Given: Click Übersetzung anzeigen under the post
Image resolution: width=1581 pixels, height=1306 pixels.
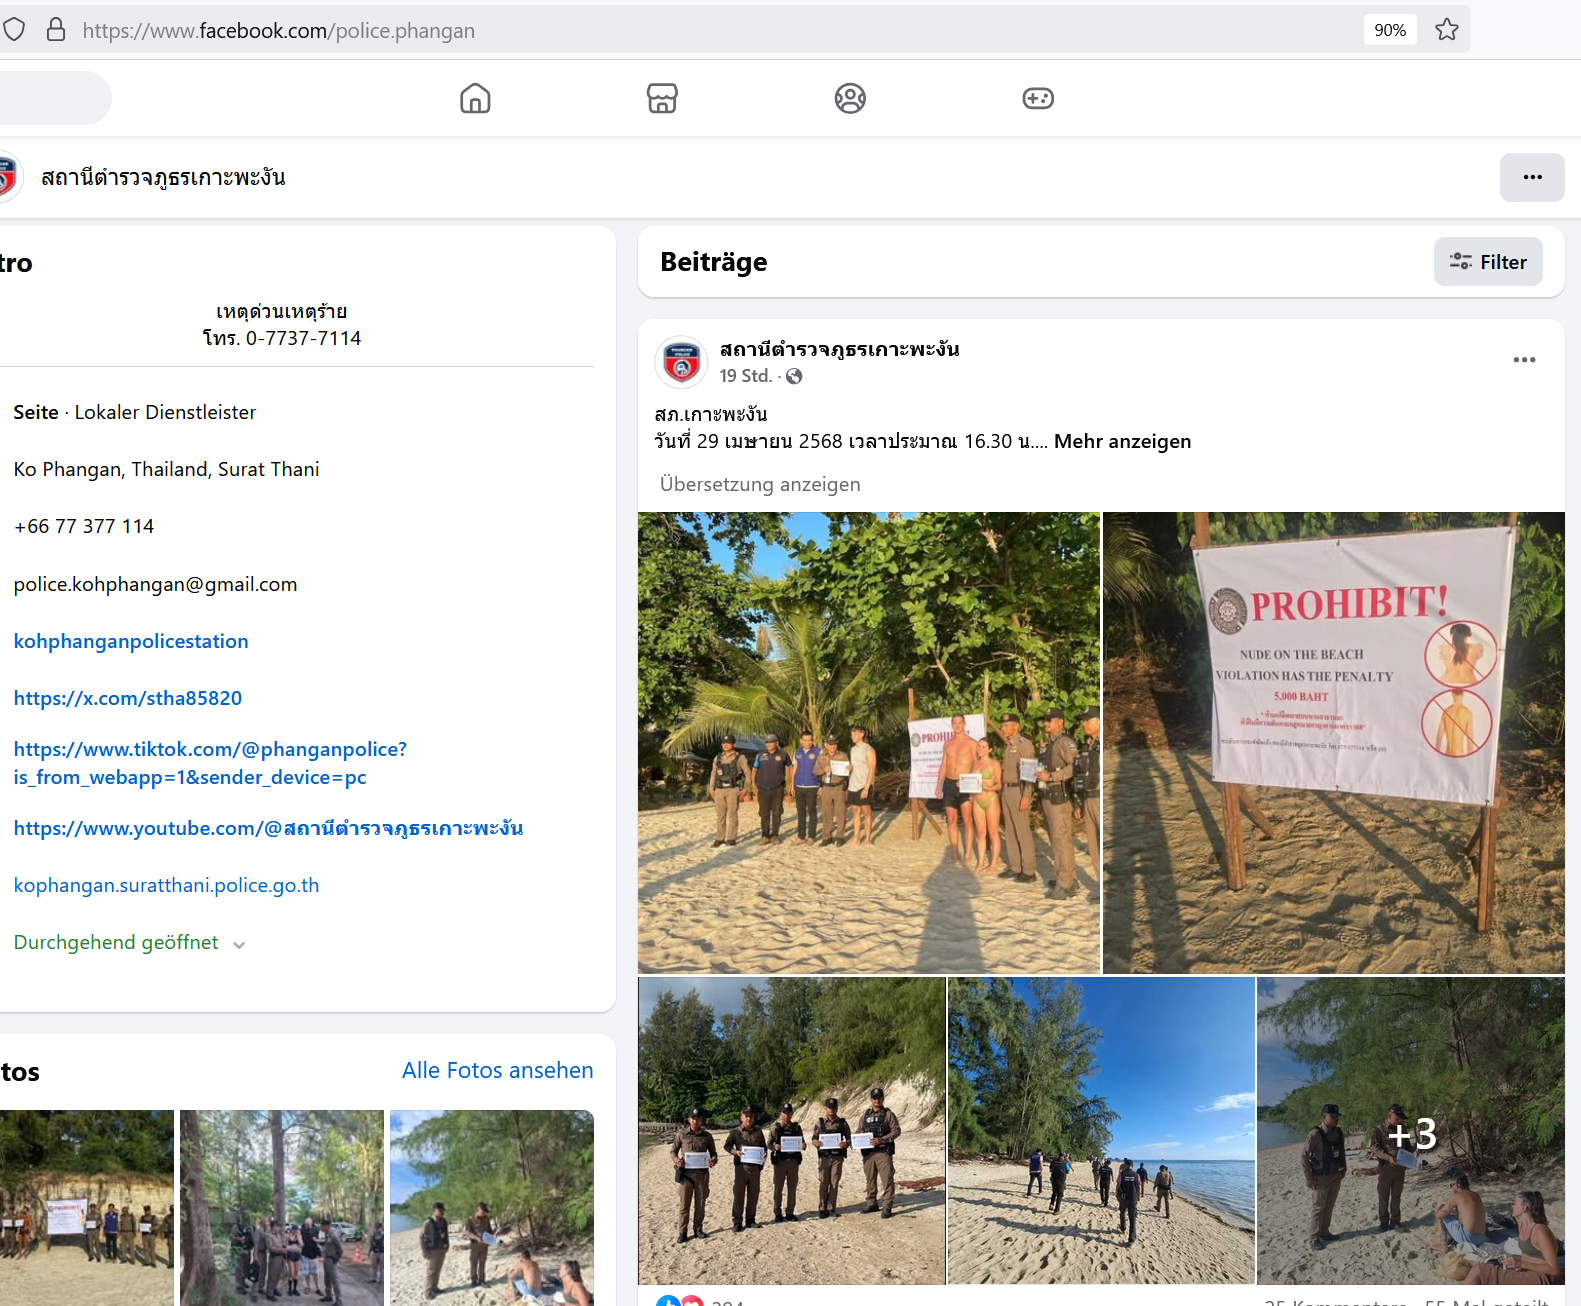Looking at the screenshot, I should [x=760, y=484].
